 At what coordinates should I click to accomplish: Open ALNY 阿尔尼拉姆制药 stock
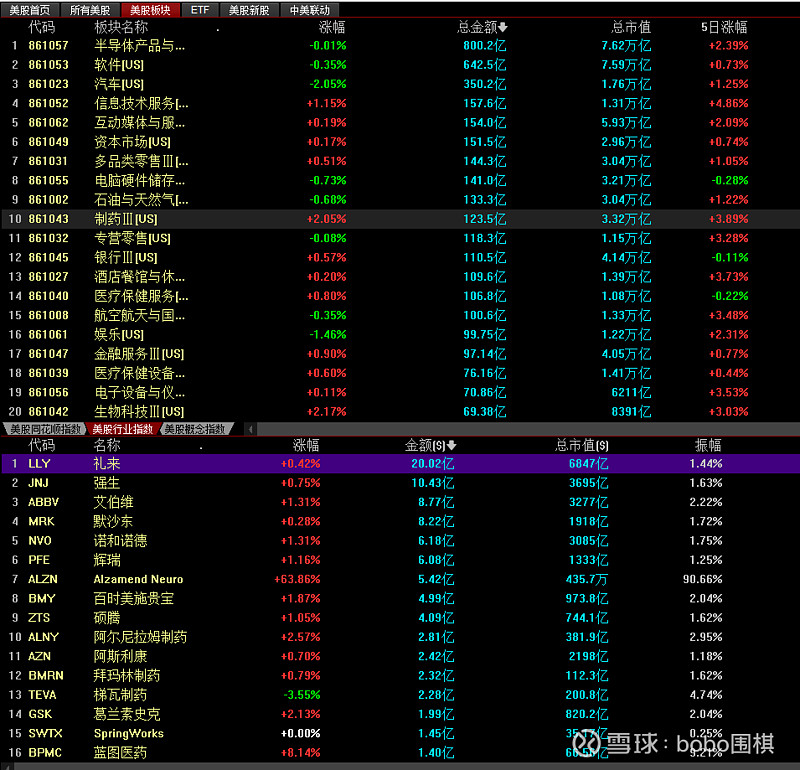click(x=400, y=637)
